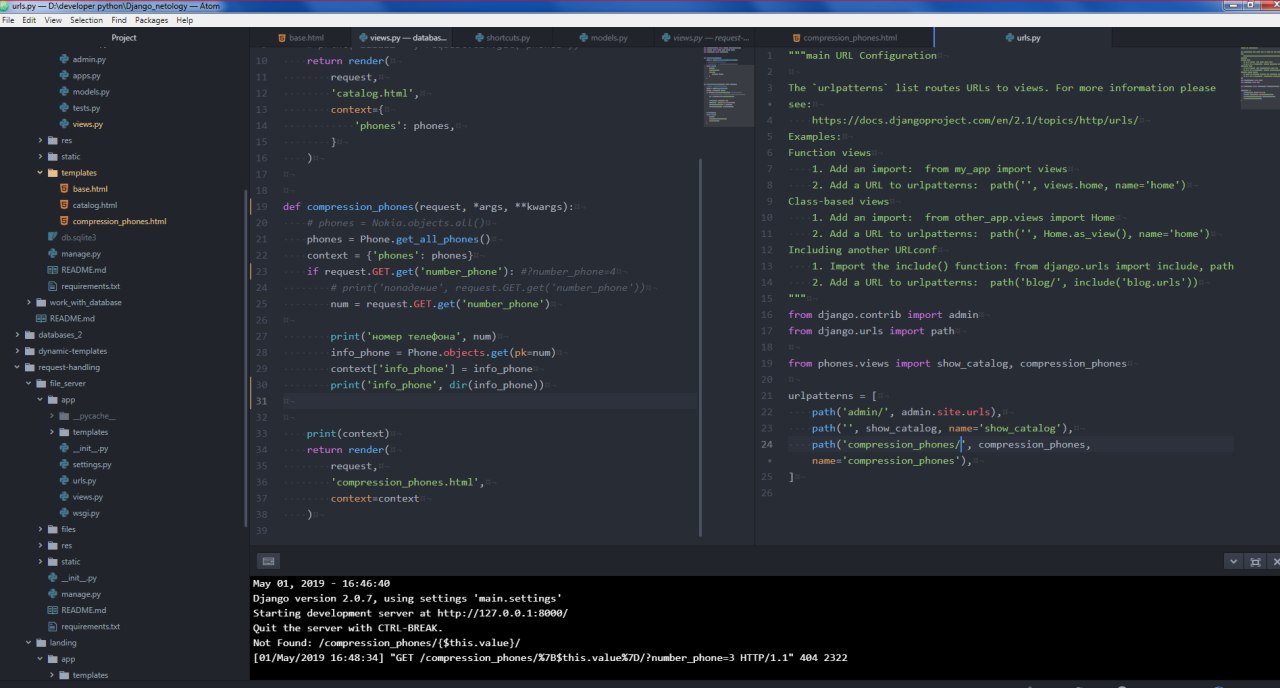Open the first requirements.txt in tree
1280x688 pixels.
[x=90, y=286]
